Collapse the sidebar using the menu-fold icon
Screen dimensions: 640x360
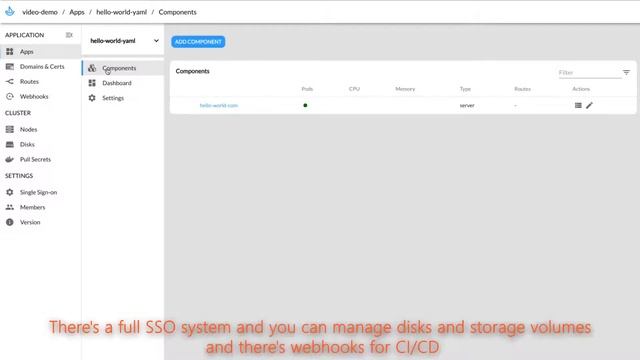pos(69,35)
